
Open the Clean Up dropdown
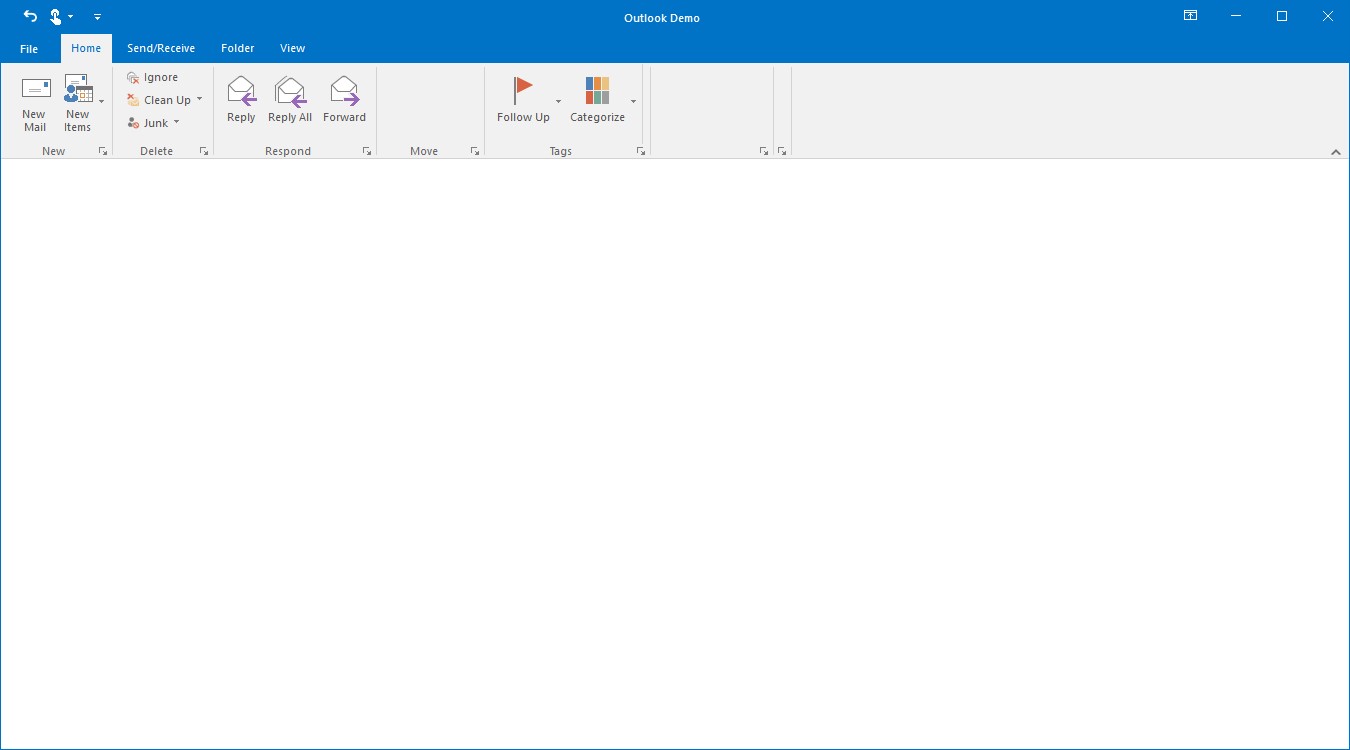(x=199, y=99)
